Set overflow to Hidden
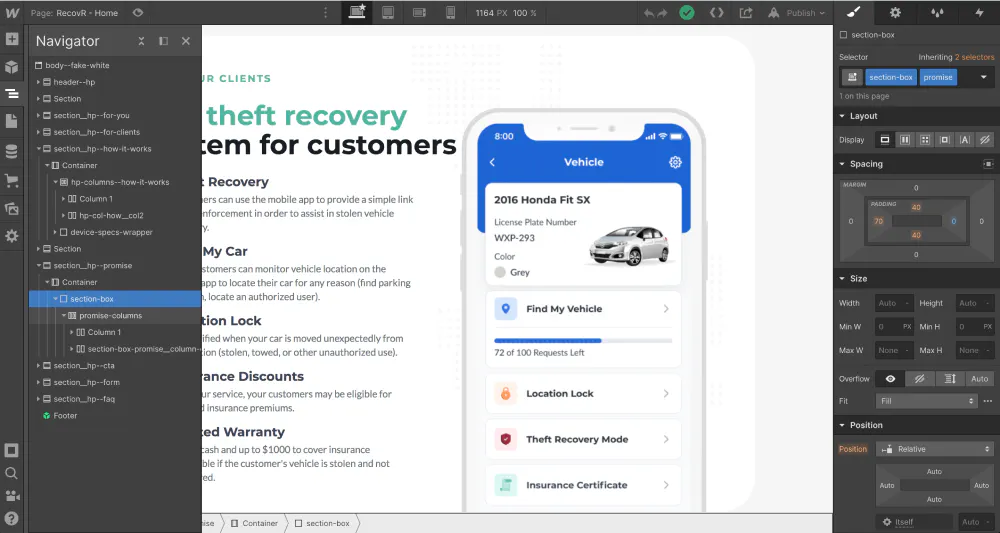Viewport: 1000px width, 533px height. [x=920, y=379]
